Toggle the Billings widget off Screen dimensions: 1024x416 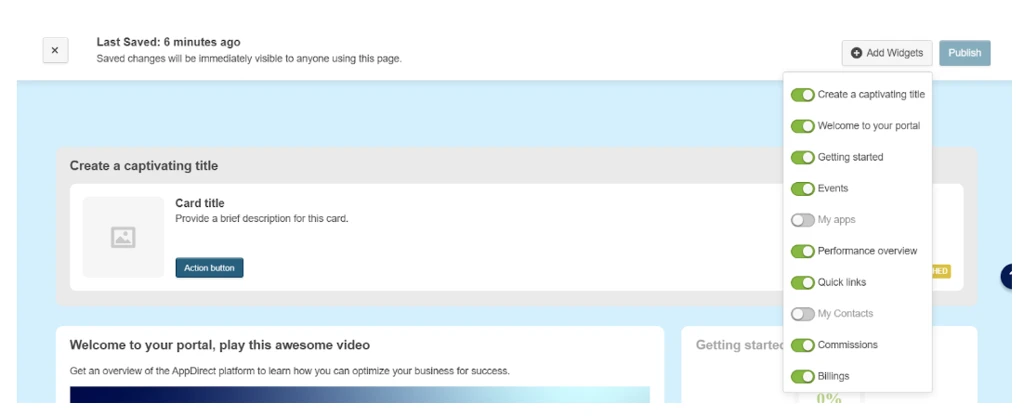pyautogui.click(x=802, y=377)
